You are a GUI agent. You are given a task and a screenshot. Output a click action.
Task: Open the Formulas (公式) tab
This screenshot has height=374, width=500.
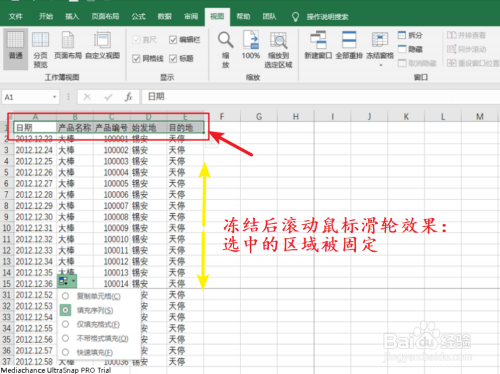point(138,16)
